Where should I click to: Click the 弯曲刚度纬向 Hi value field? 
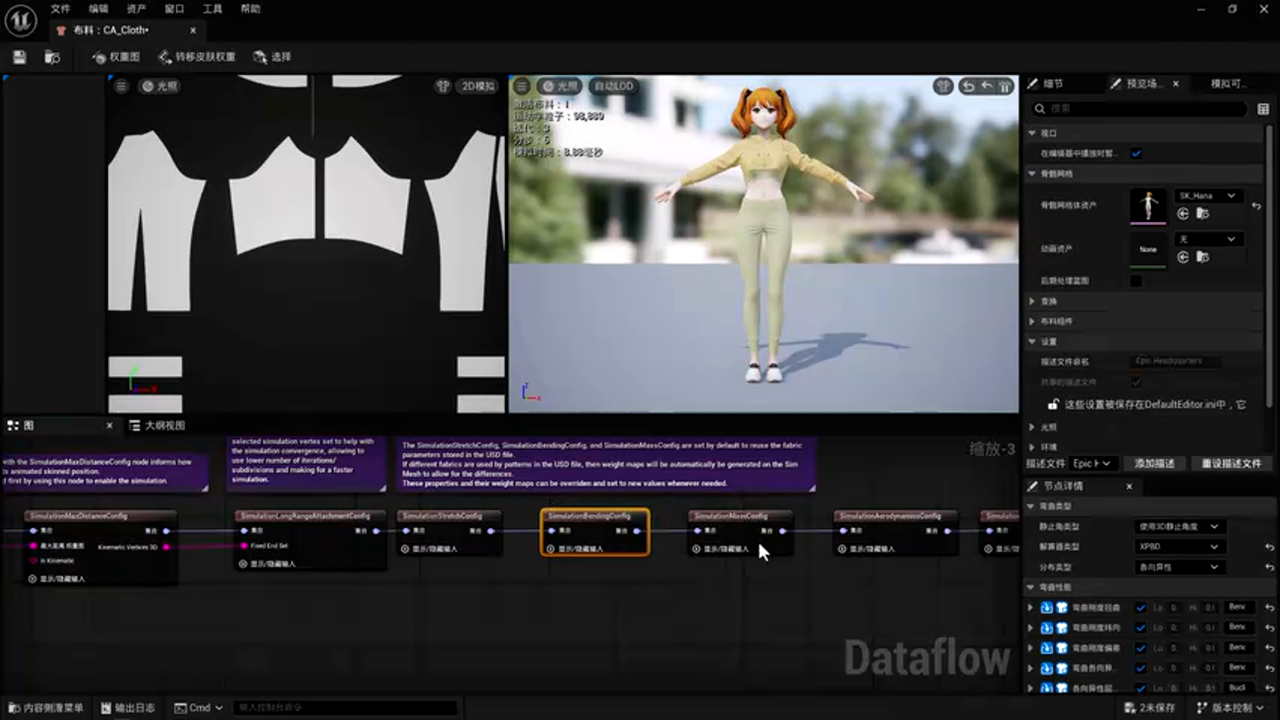1209,627
